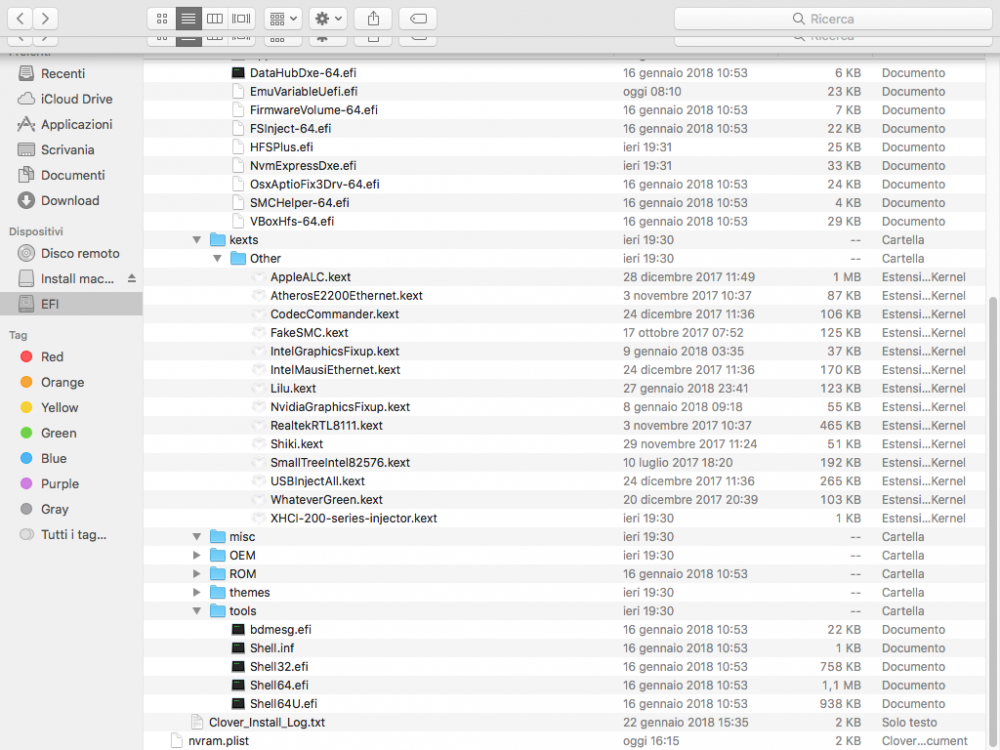Open Applicazioni in the sidebar

click(x=64, y=124)
